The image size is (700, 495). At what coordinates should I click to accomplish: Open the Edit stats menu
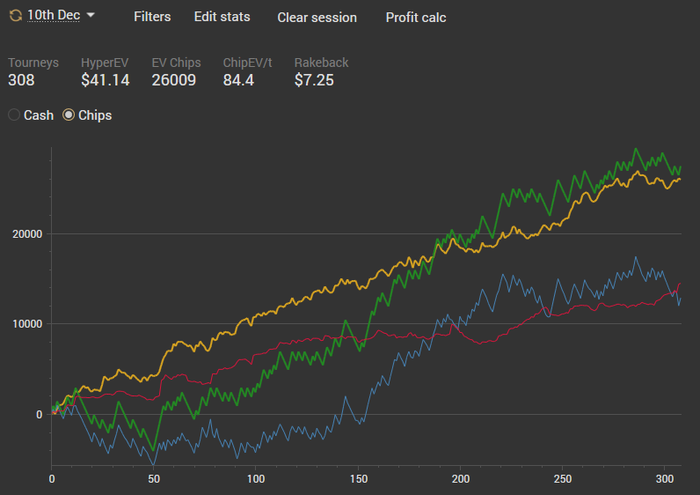tap(222, 17)
